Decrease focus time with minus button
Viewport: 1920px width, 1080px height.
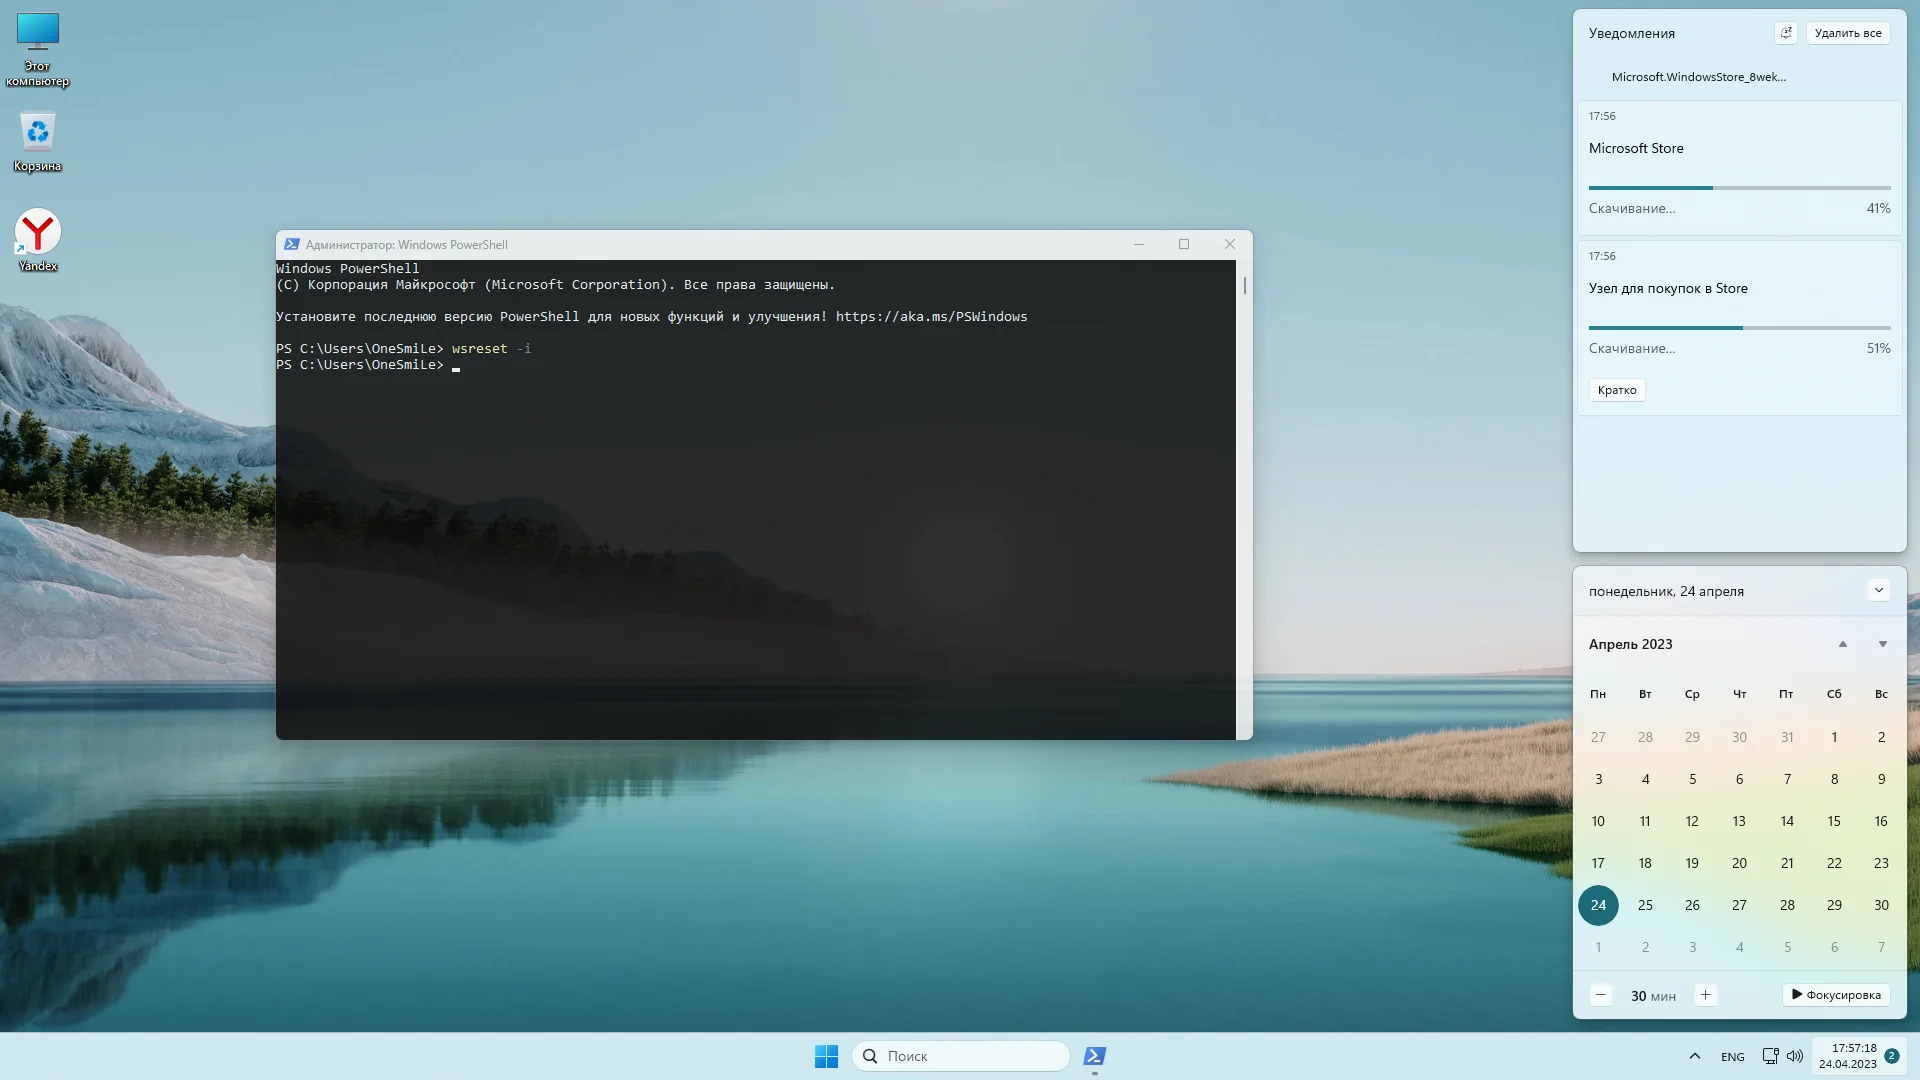tap(1600, 995)
